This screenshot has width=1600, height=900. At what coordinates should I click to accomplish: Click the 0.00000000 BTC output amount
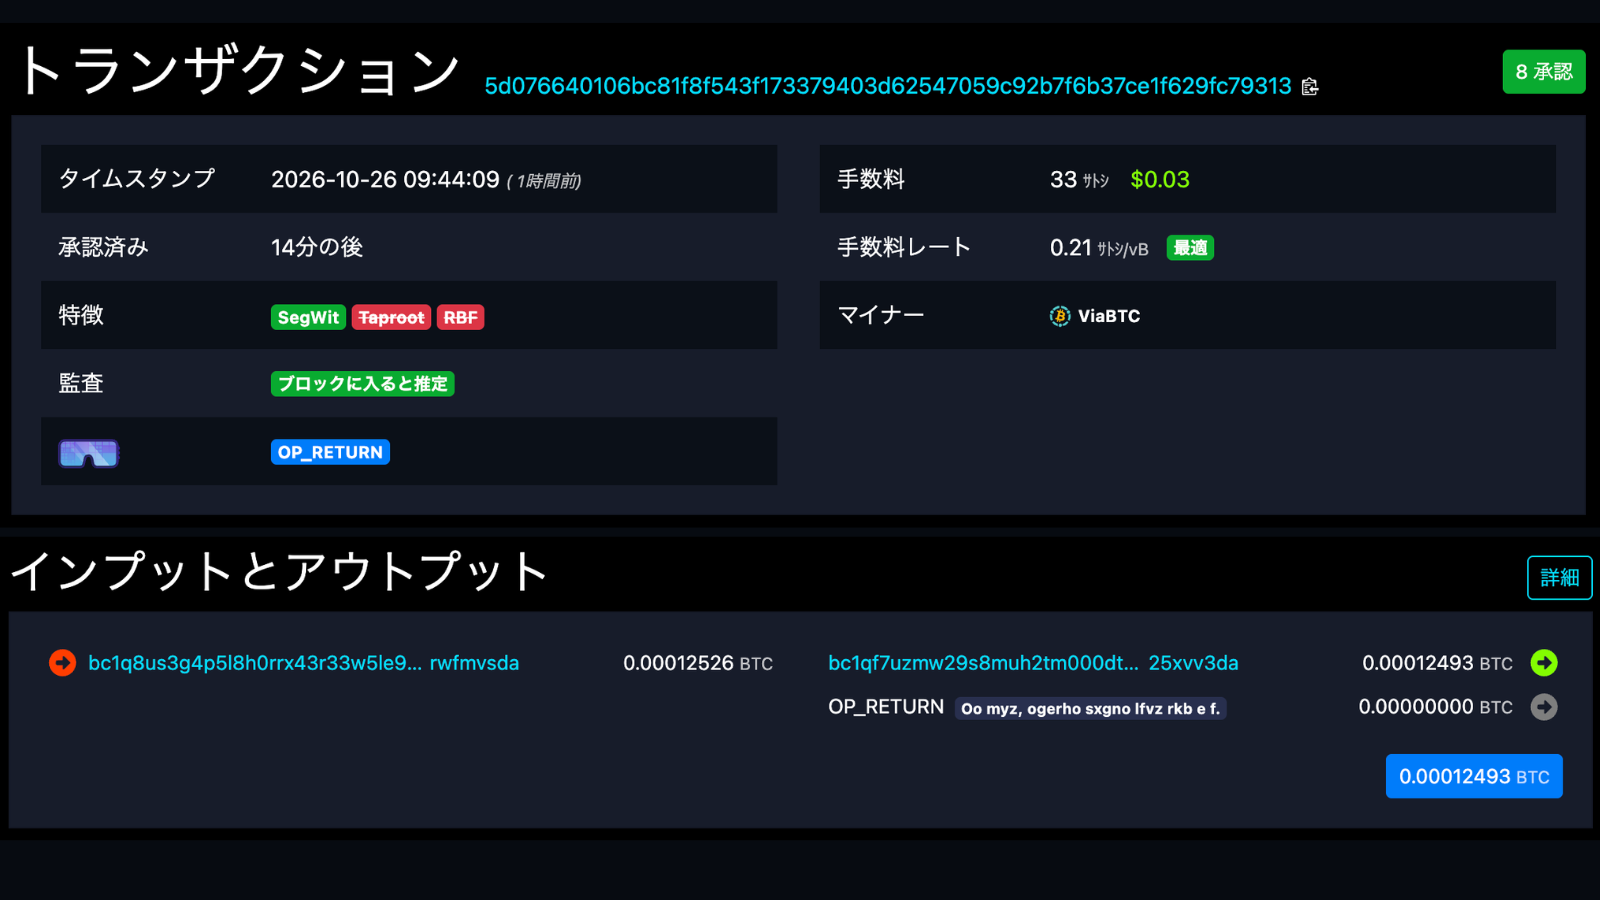click(x=1435, y=707)
